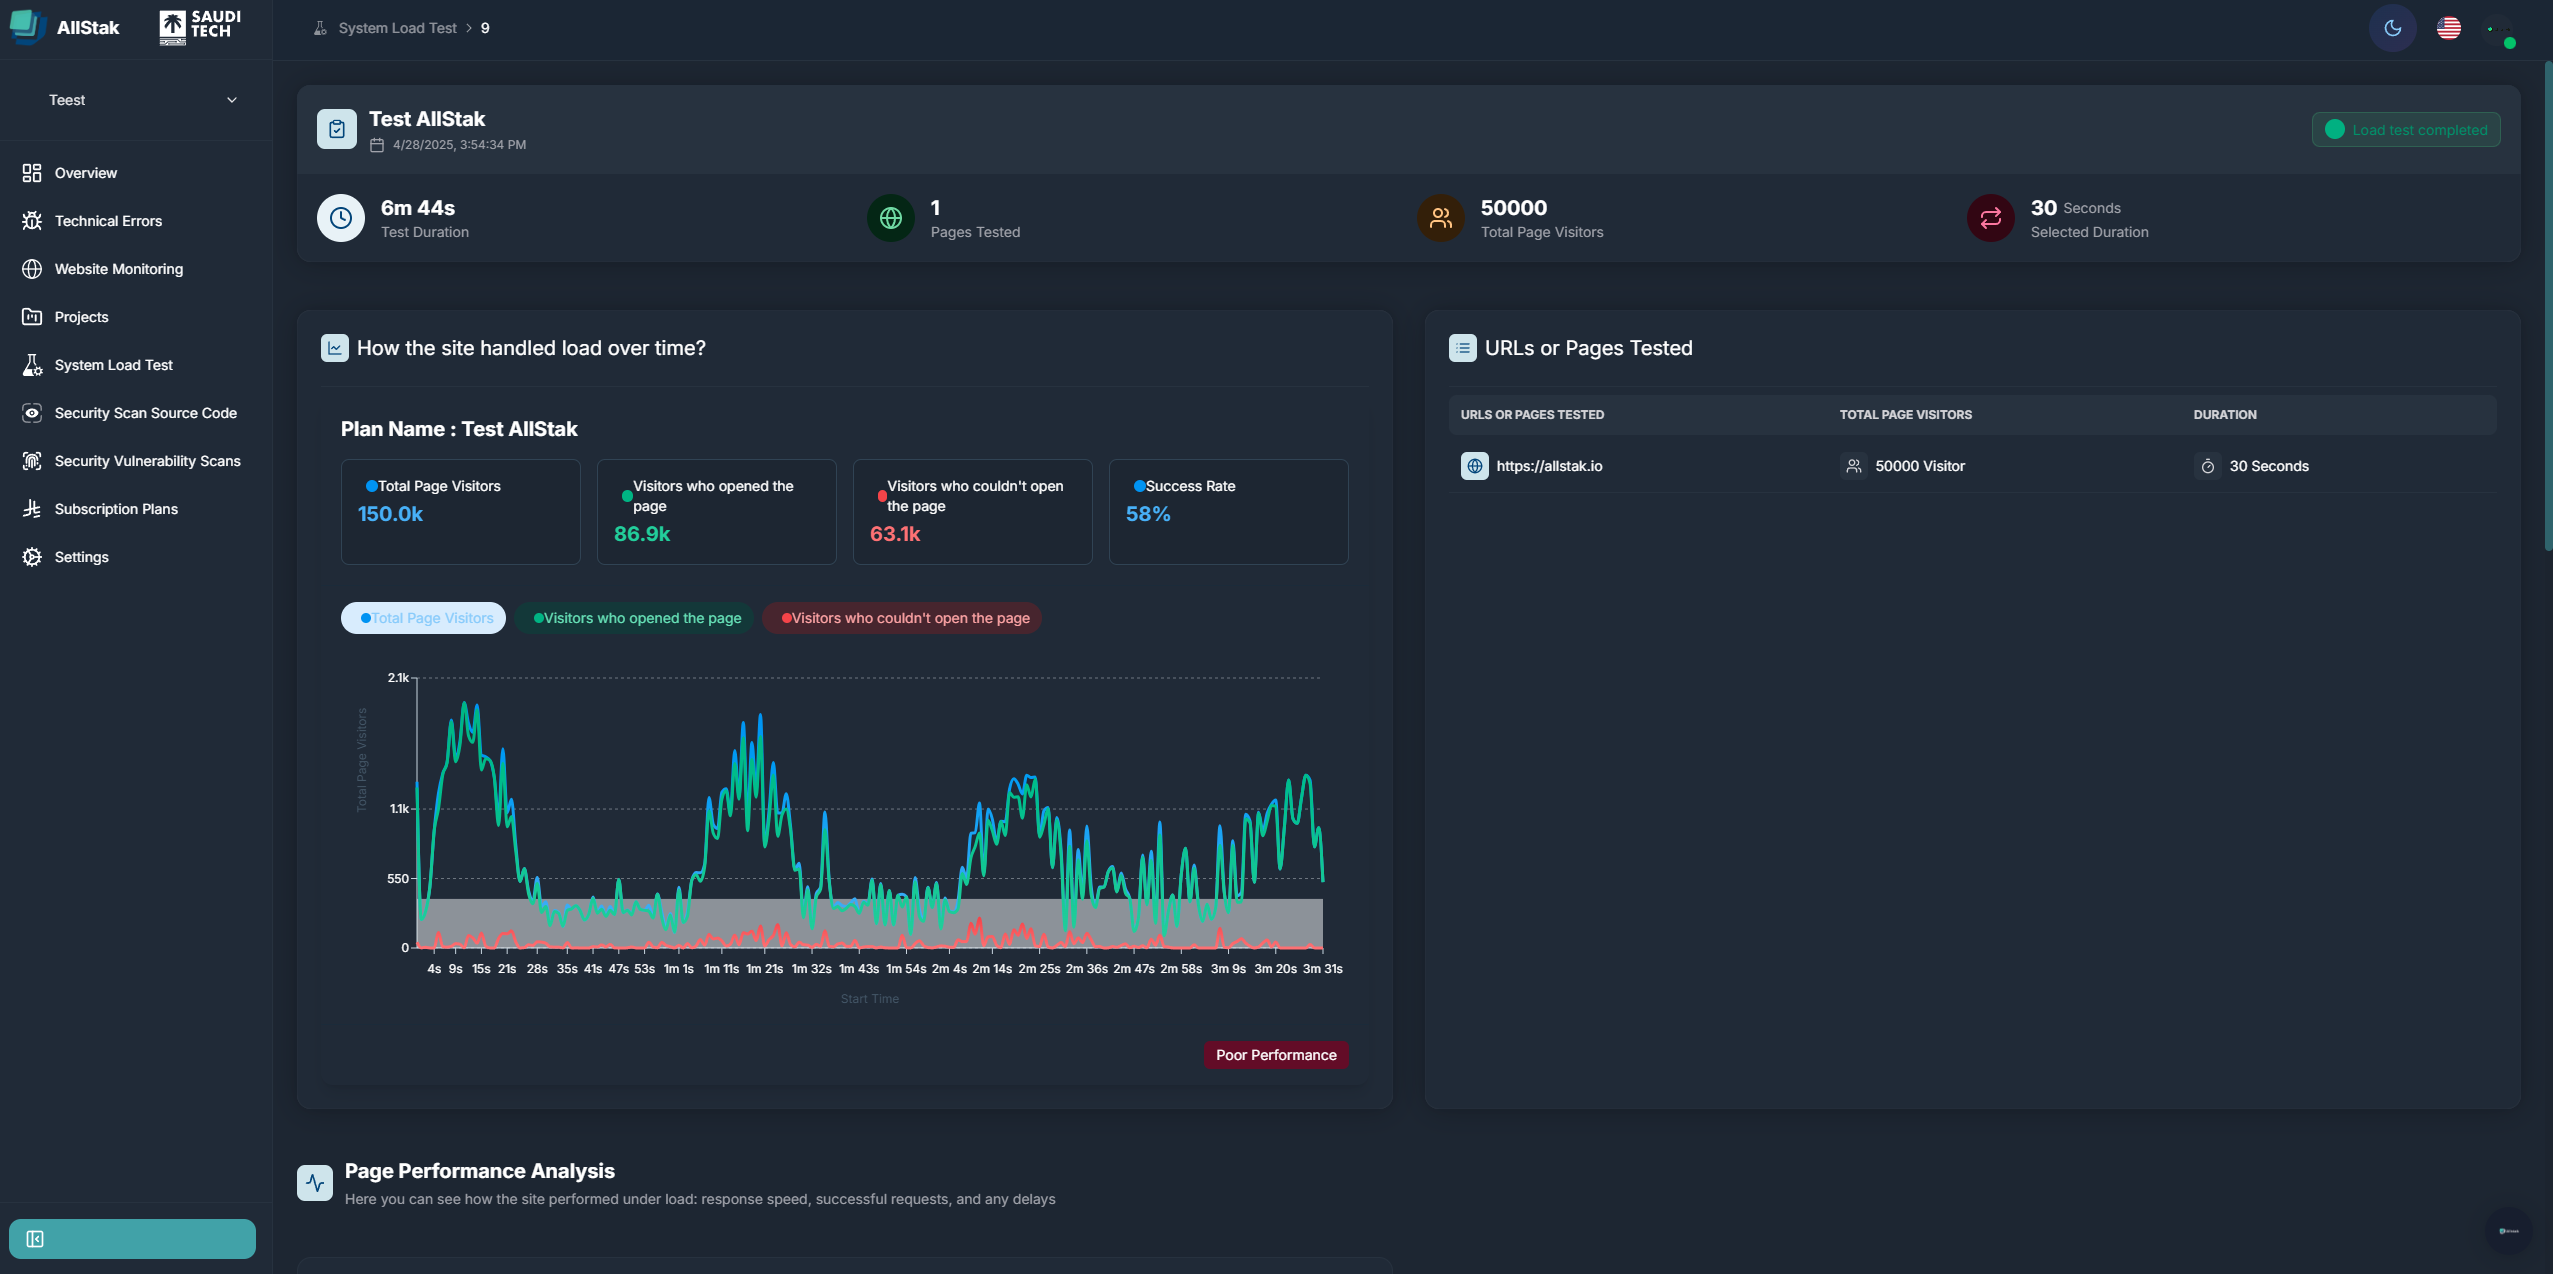
Task: Click the calendar icon beside test date
Action: tap(377, 145)
